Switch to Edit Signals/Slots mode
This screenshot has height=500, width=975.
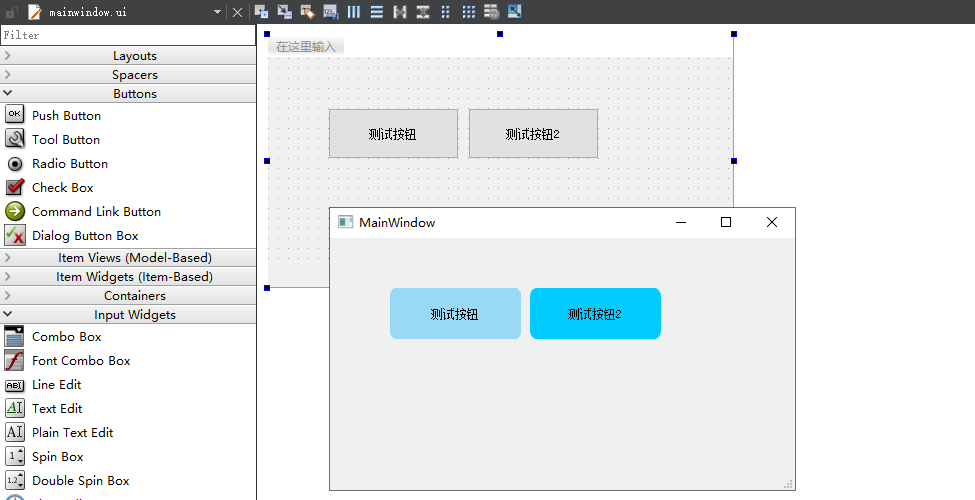(285, 11)
